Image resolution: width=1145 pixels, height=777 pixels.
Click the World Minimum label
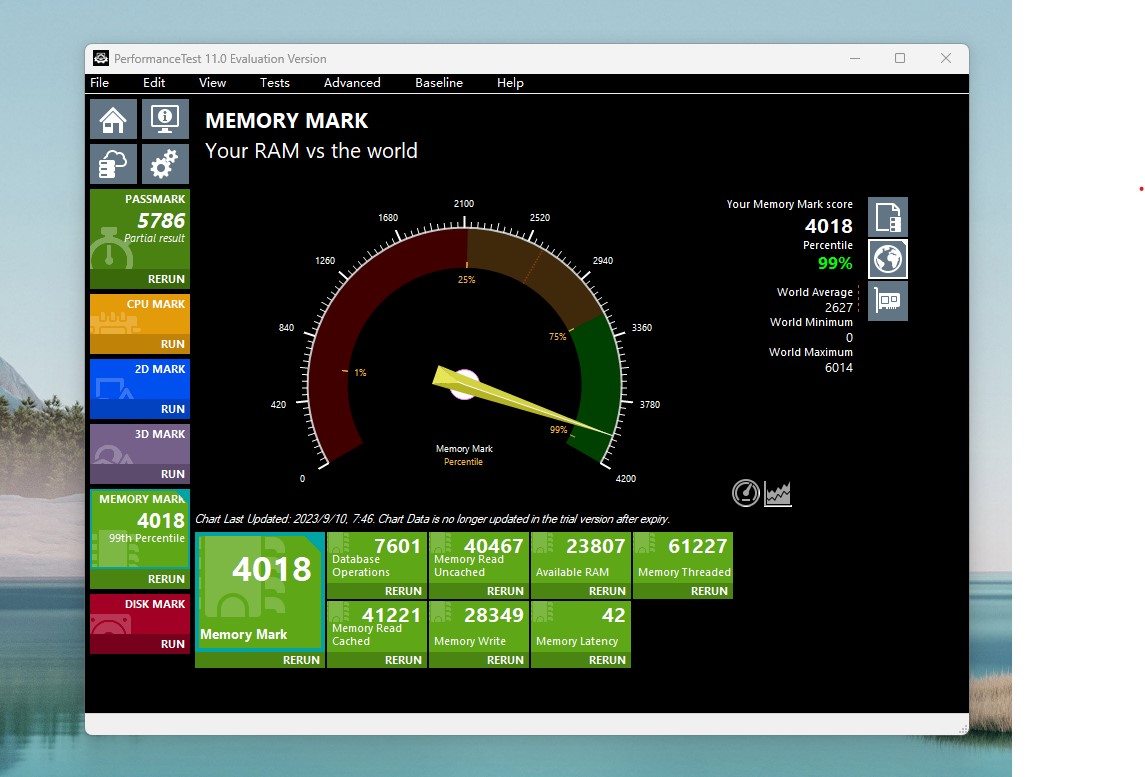point(811,322)
